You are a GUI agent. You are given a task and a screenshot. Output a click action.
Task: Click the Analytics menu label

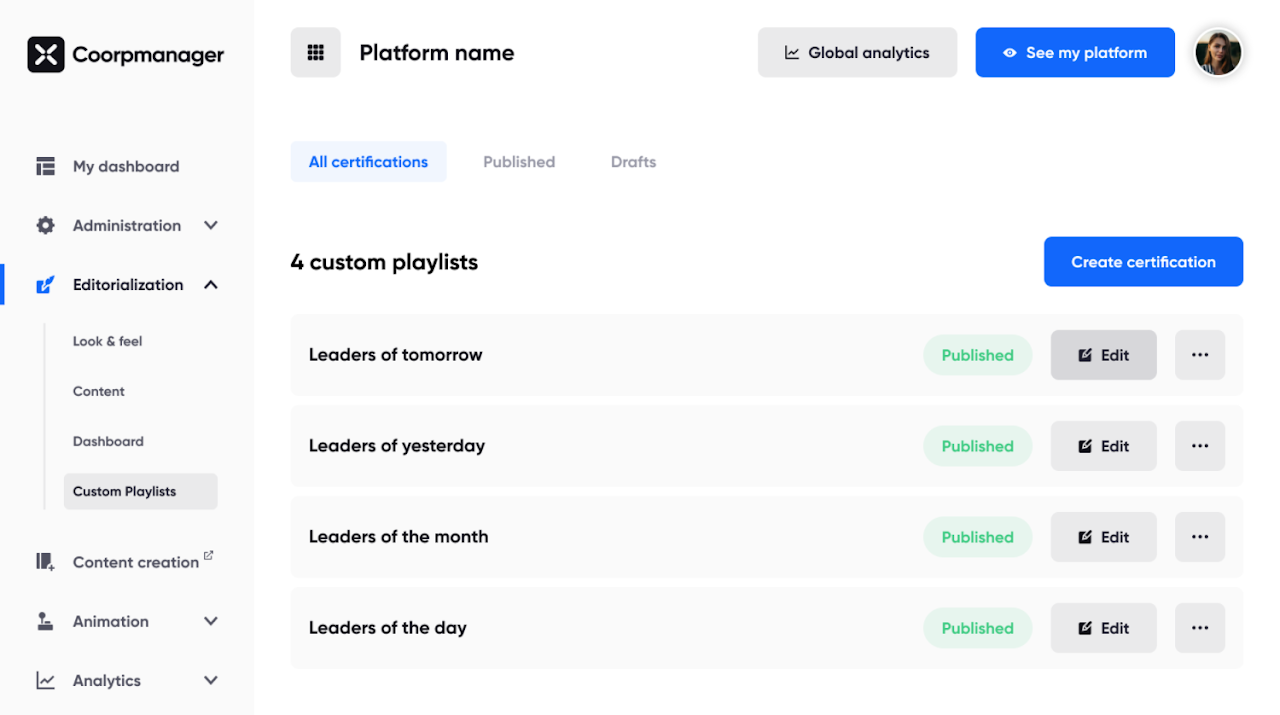(x=107, y=681)
